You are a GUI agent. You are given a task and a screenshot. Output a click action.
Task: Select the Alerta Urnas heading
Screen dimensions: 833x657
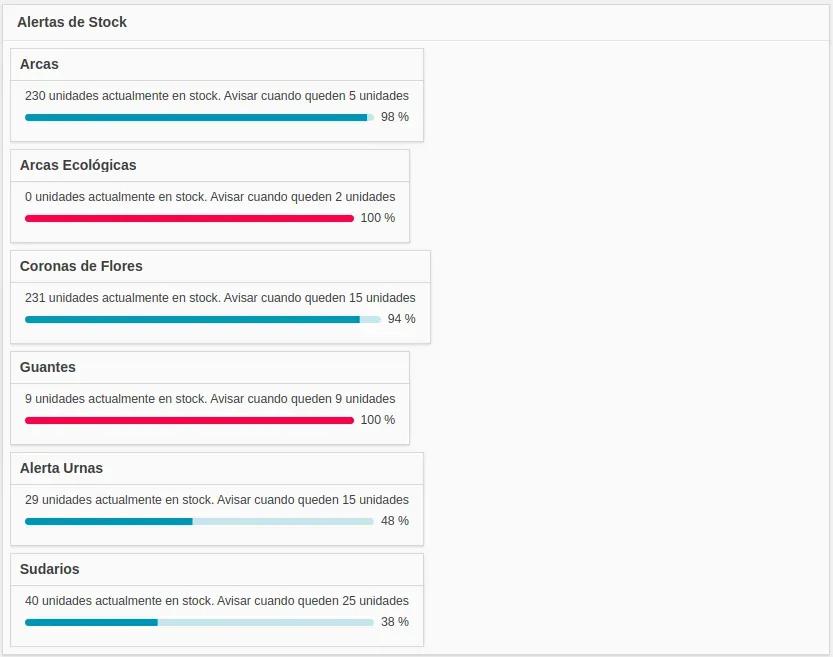point(62,468)
